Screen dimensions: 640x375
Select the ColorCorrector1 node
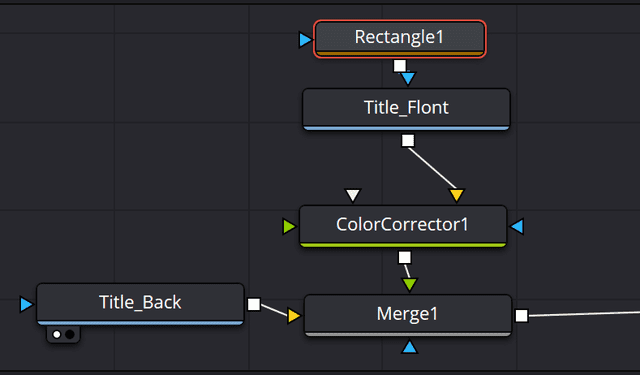pos(403,226)
